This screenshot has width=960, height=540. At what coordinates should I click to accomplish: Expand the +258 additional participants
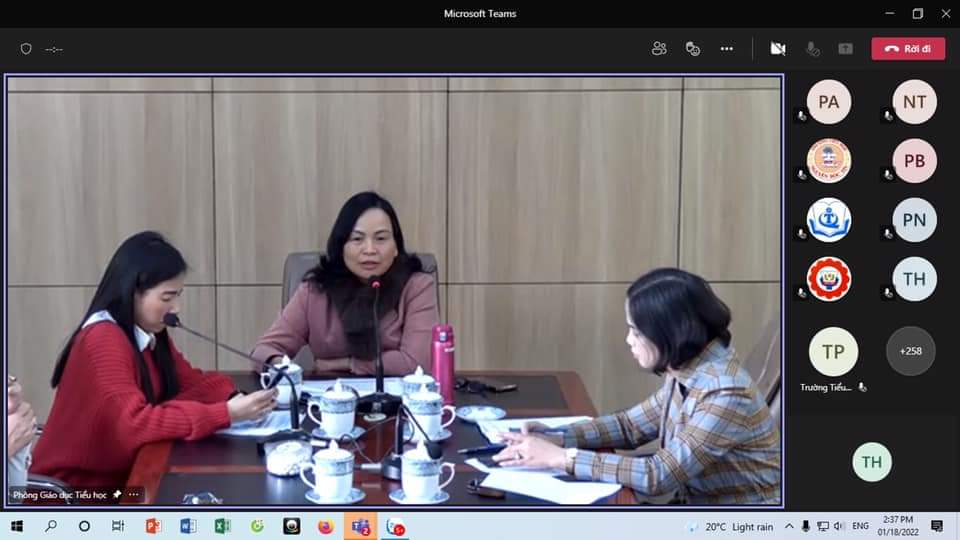(x=910, y=352)
